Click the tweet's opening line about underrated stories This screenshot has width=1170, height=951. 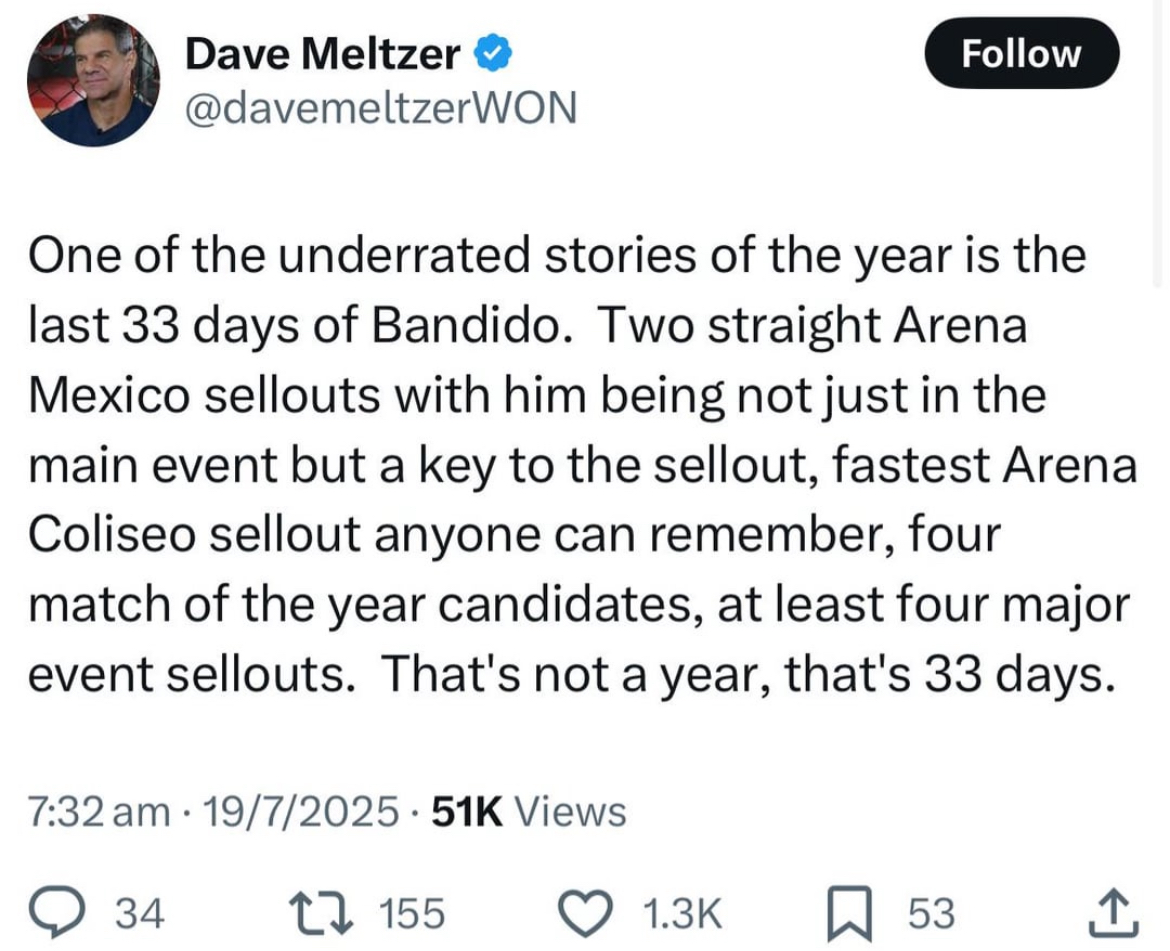(x=557, y=256)
